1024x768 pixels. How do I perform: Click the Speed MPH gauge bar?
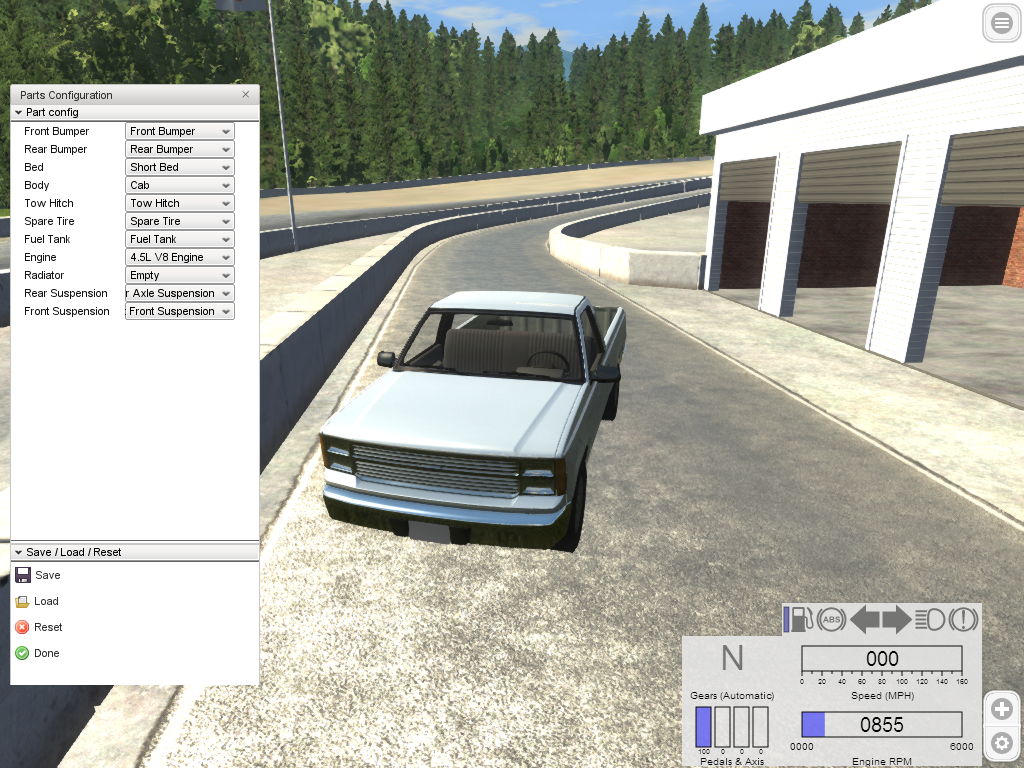(x=882, y=659)
